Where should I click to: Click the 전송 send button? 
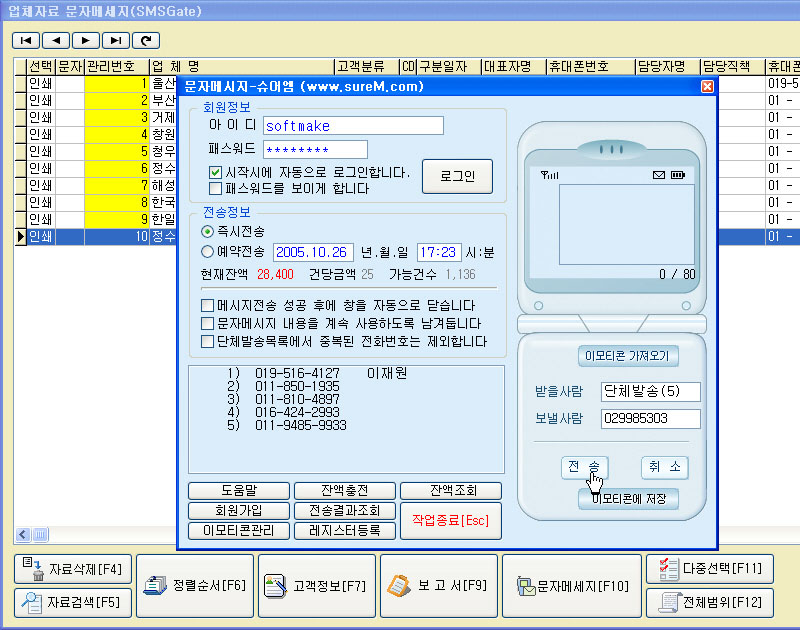(x=585, y=467)
